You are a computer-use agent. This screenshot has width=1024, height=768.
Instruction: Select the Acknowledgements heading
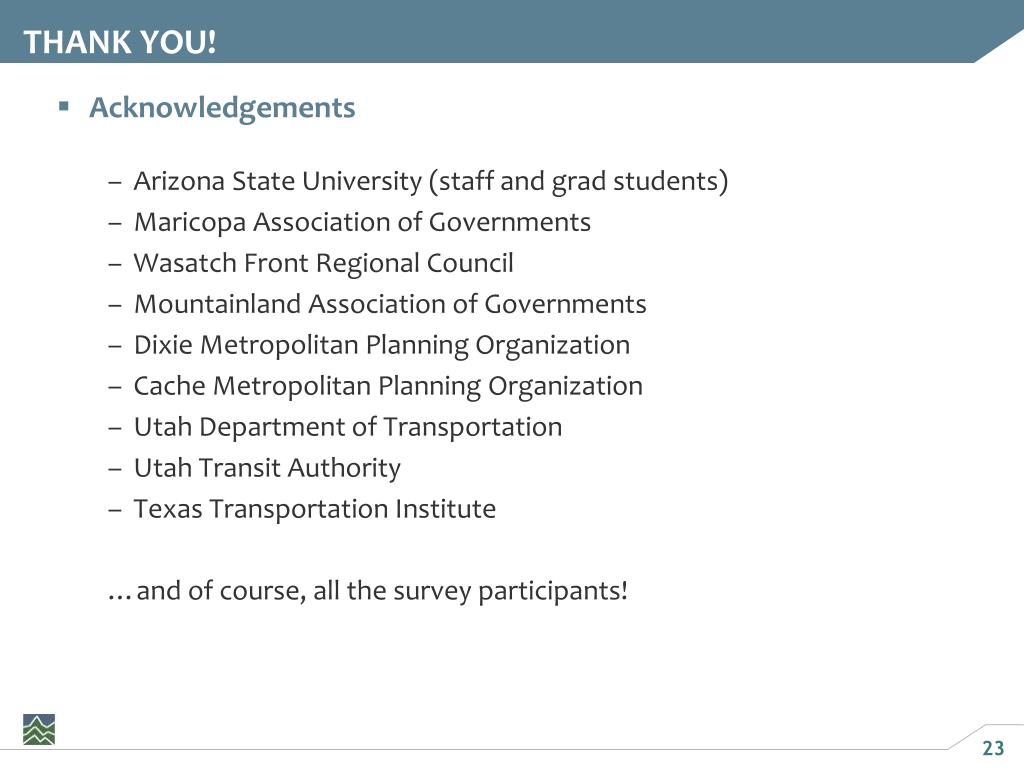(x=222, y=108)
